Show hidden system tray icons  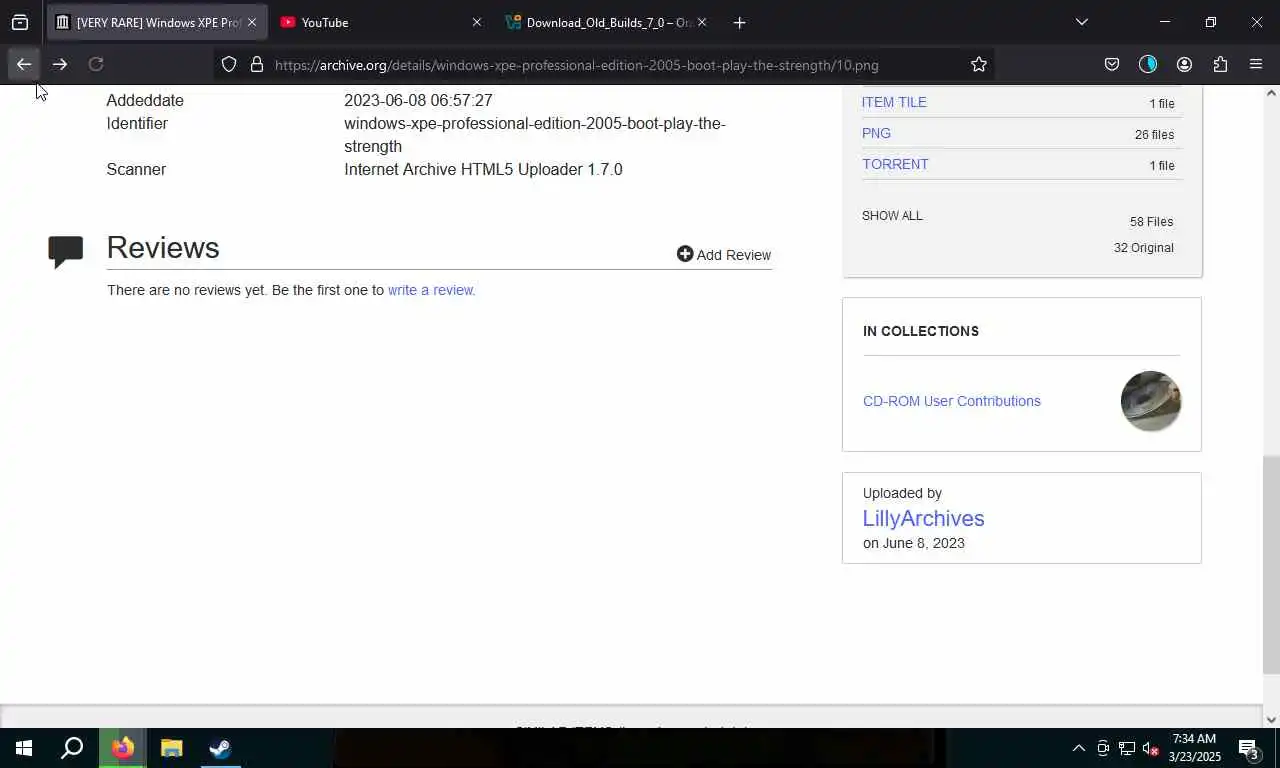1078,748
